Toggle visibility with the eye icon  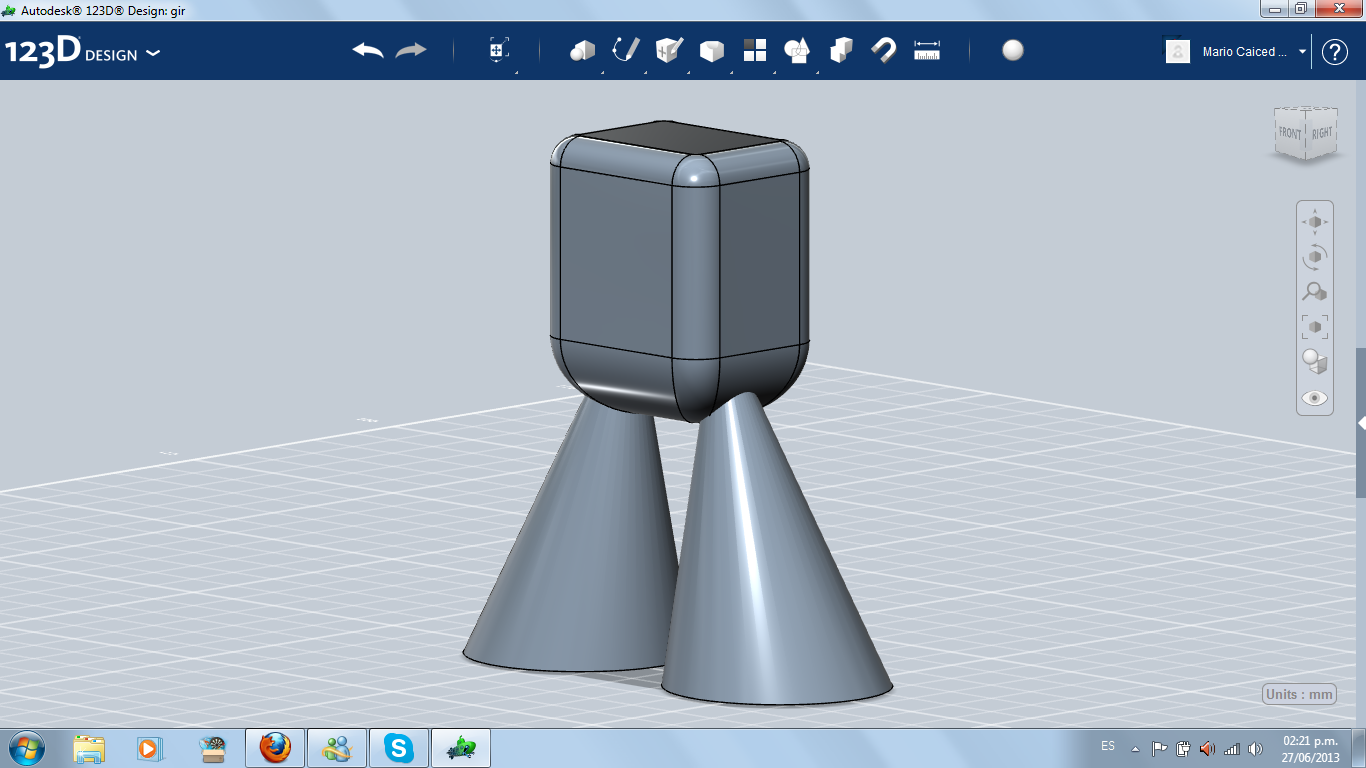1315,398
